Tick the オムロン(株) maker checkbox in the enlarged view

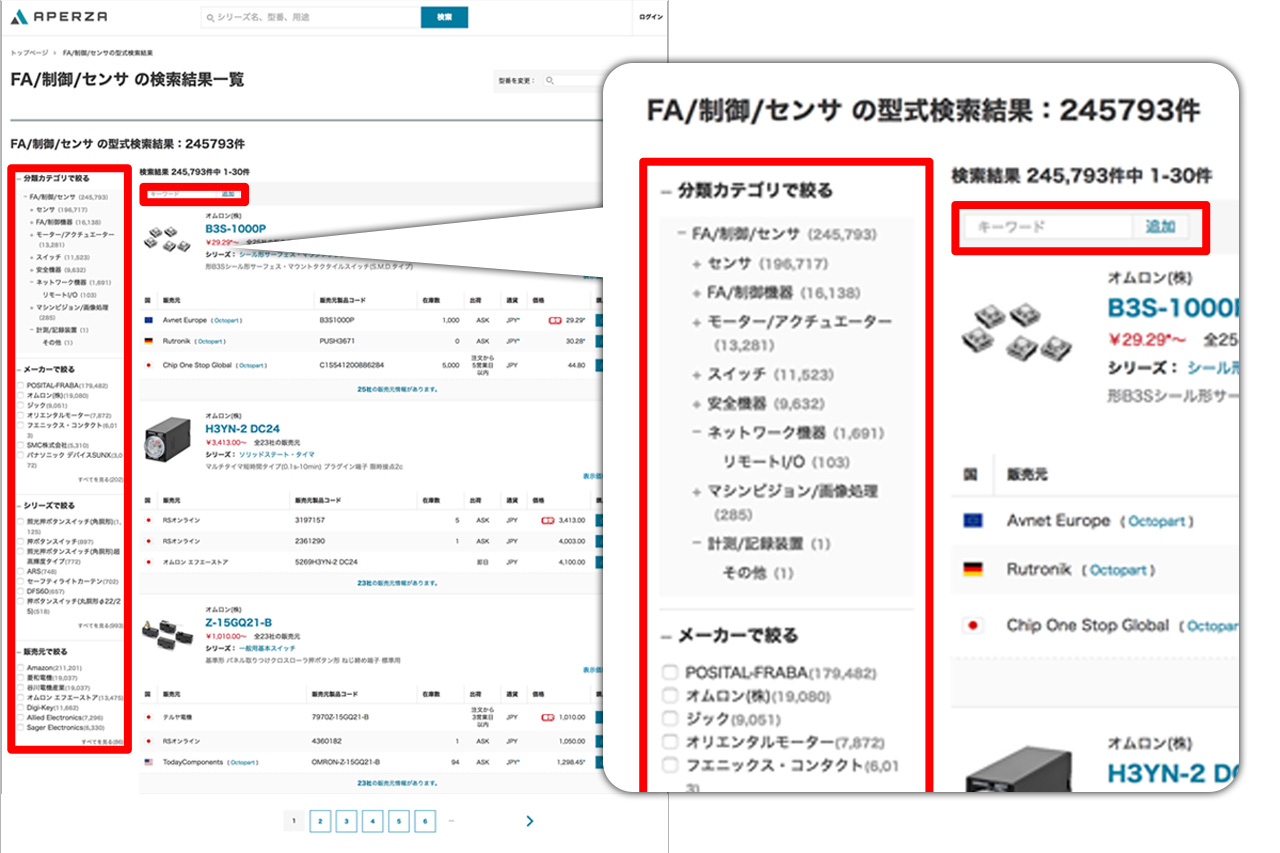coord(670,695)
